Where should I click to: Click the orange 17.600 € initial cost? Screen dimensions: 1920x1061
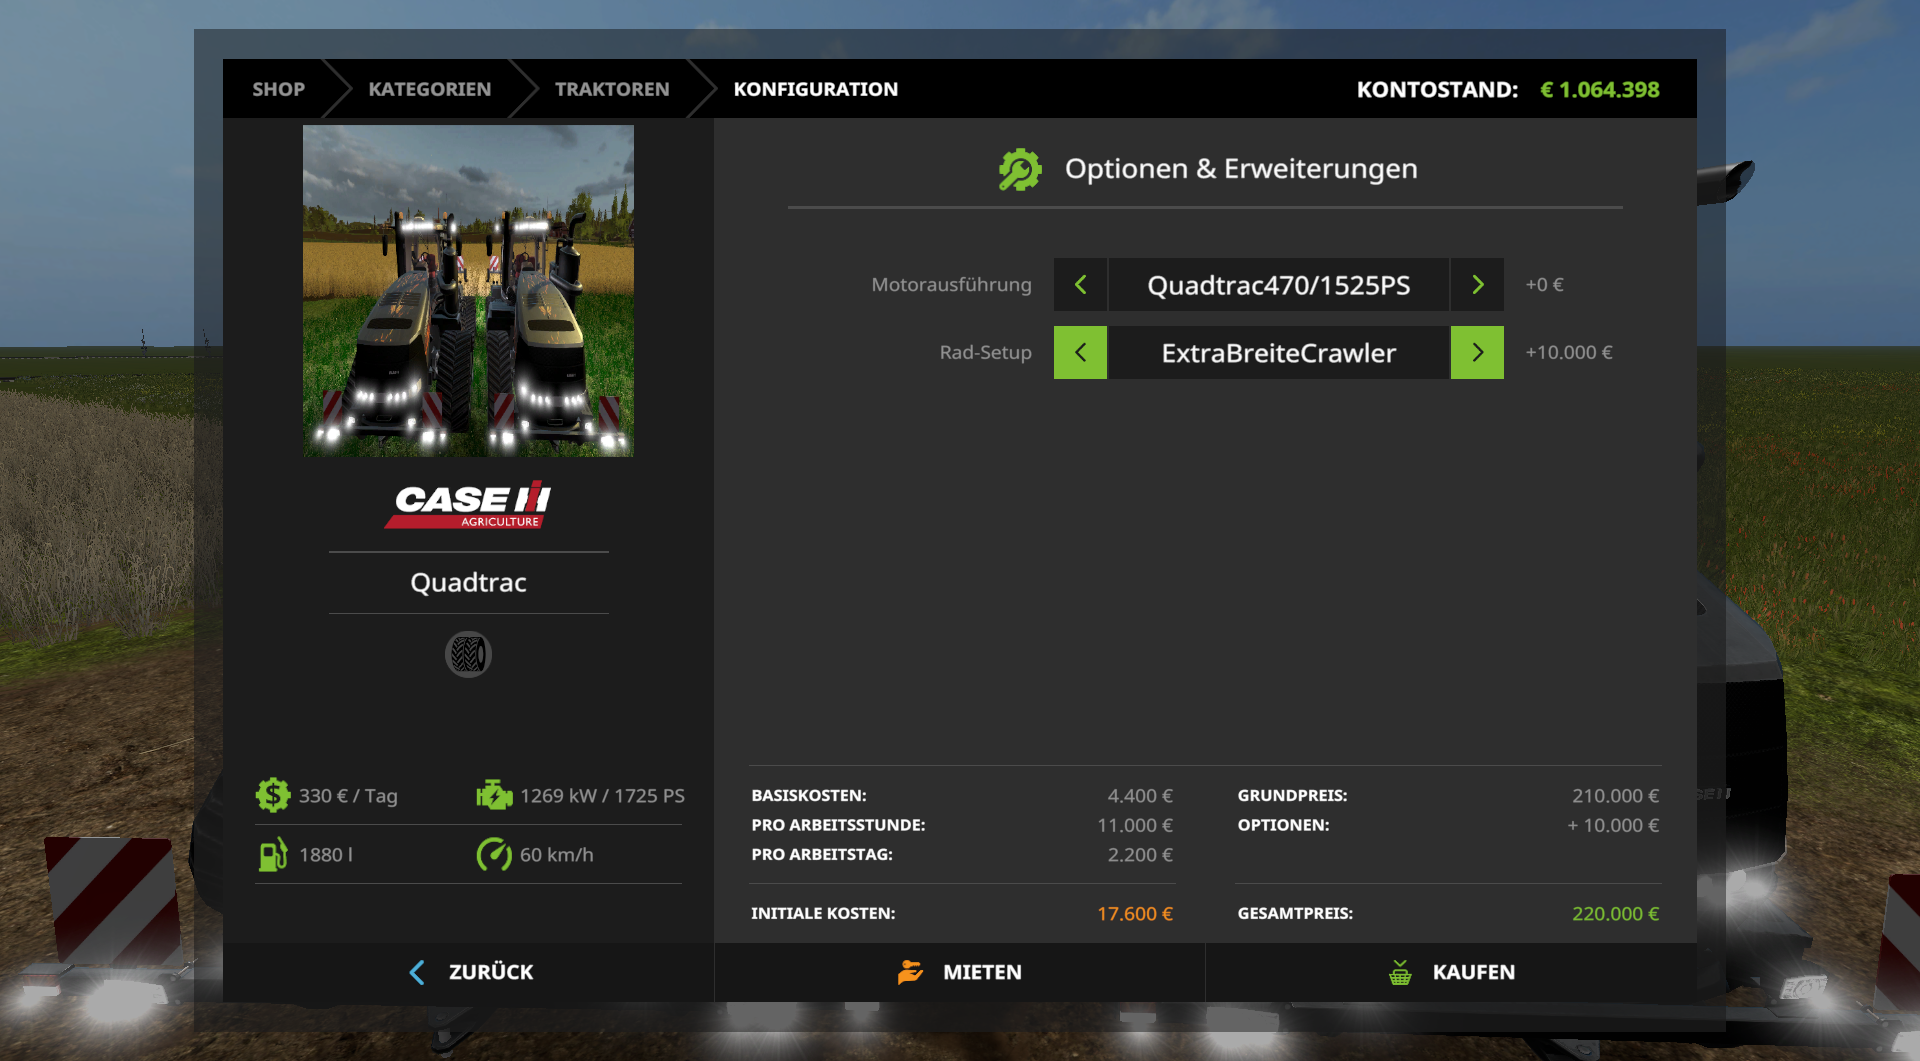pos(1135,914)
